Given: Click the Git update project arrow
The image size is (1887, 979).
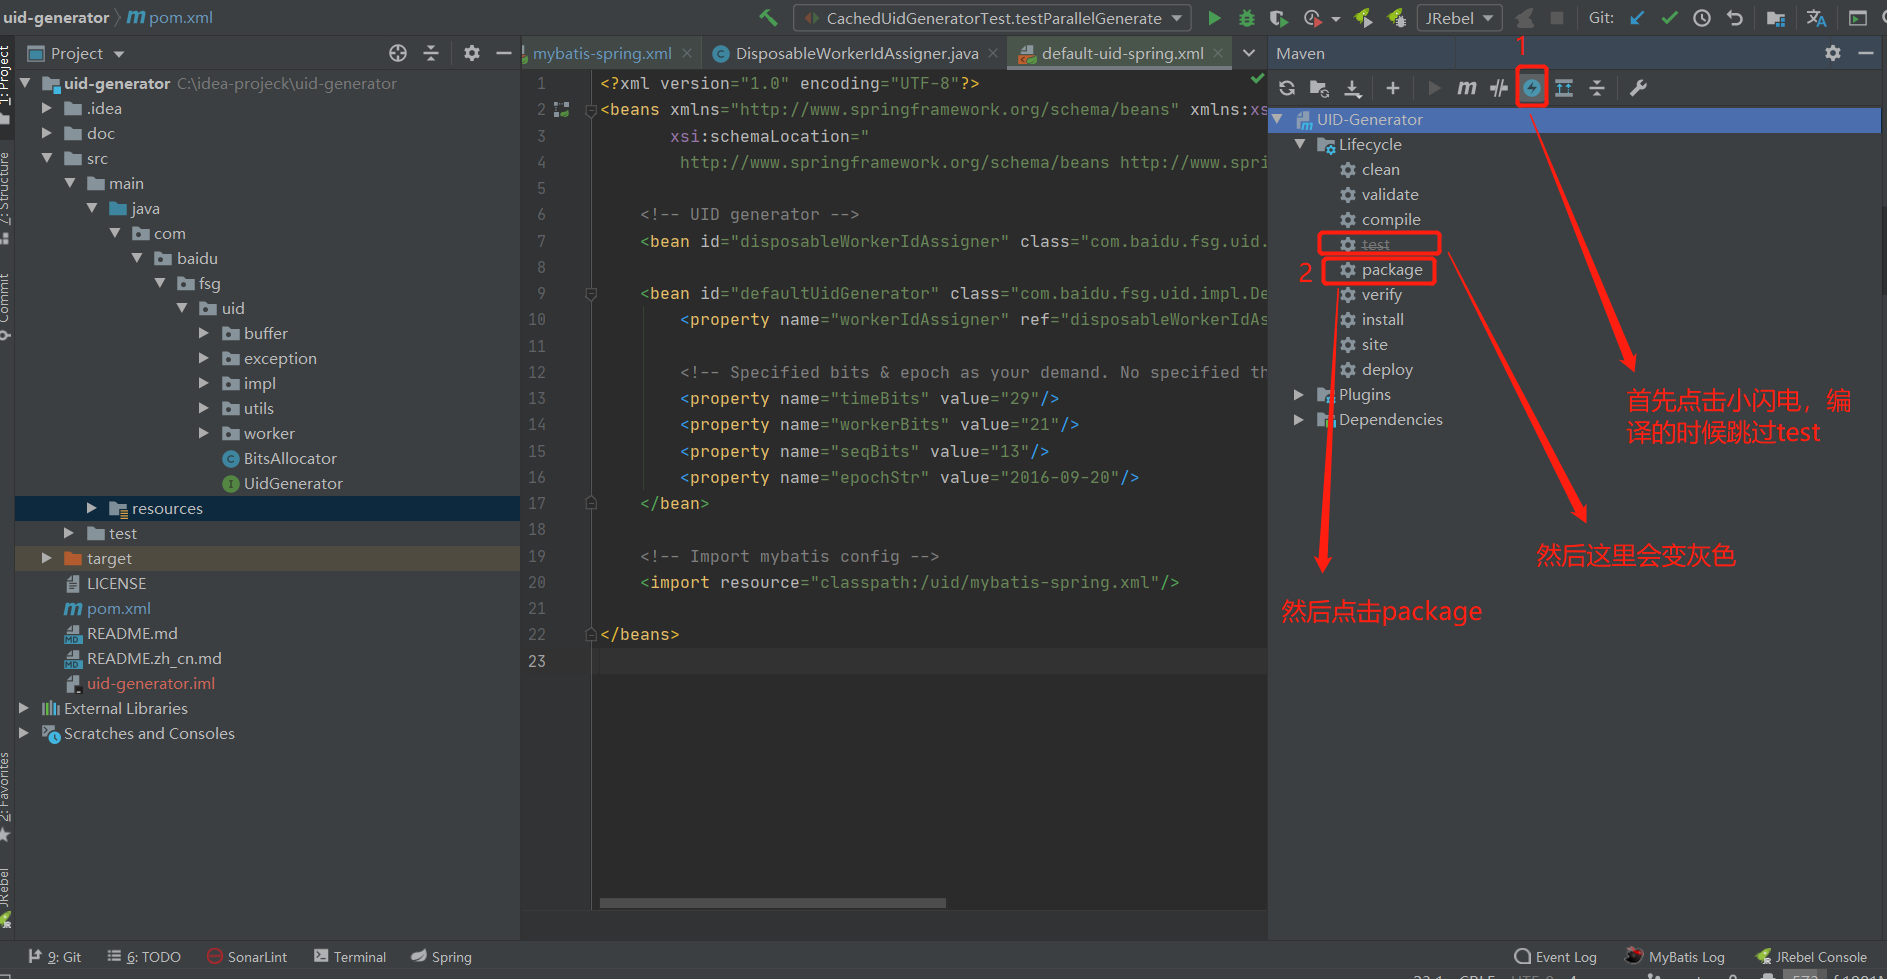Looking at the screenshot, I should pos(1637,18).
